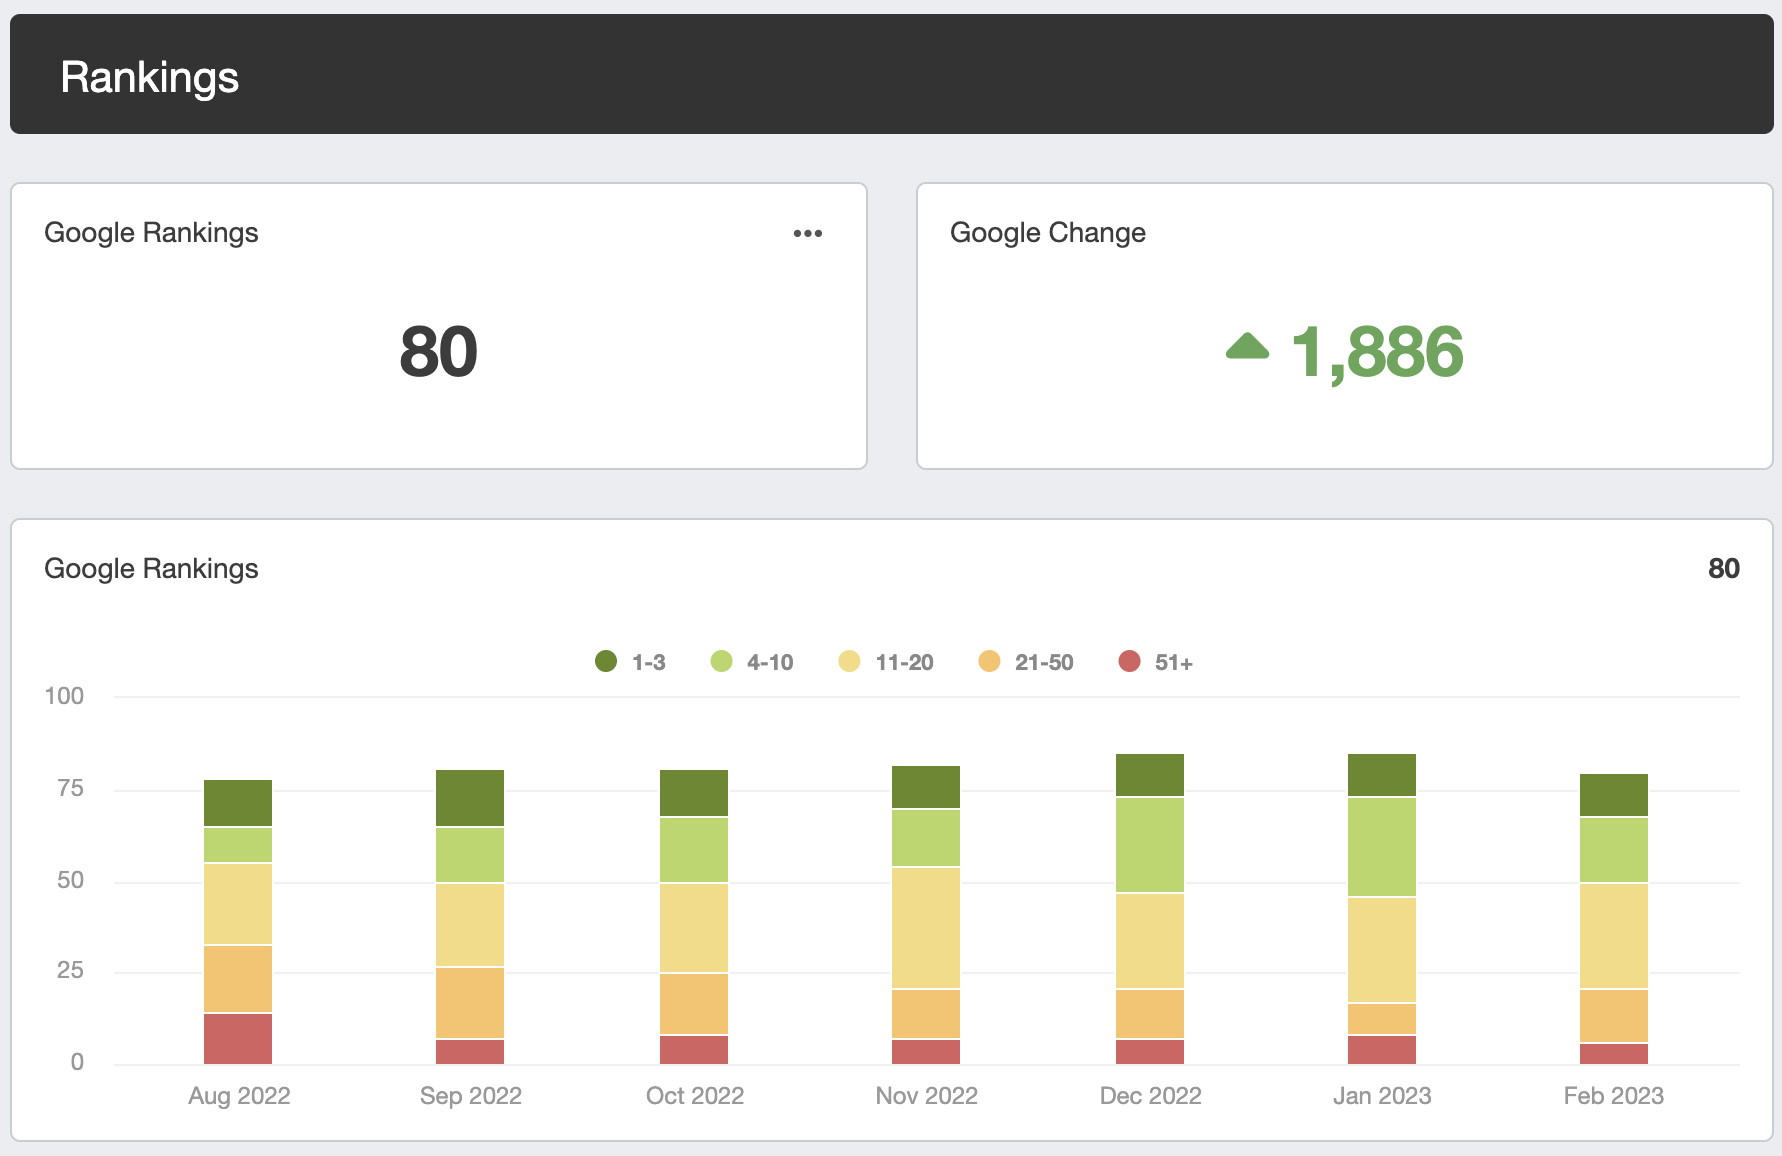This screenshot has width=1782, height=1156.
Task: Click the red 51+ legend dot
Action: point(1129,662)
